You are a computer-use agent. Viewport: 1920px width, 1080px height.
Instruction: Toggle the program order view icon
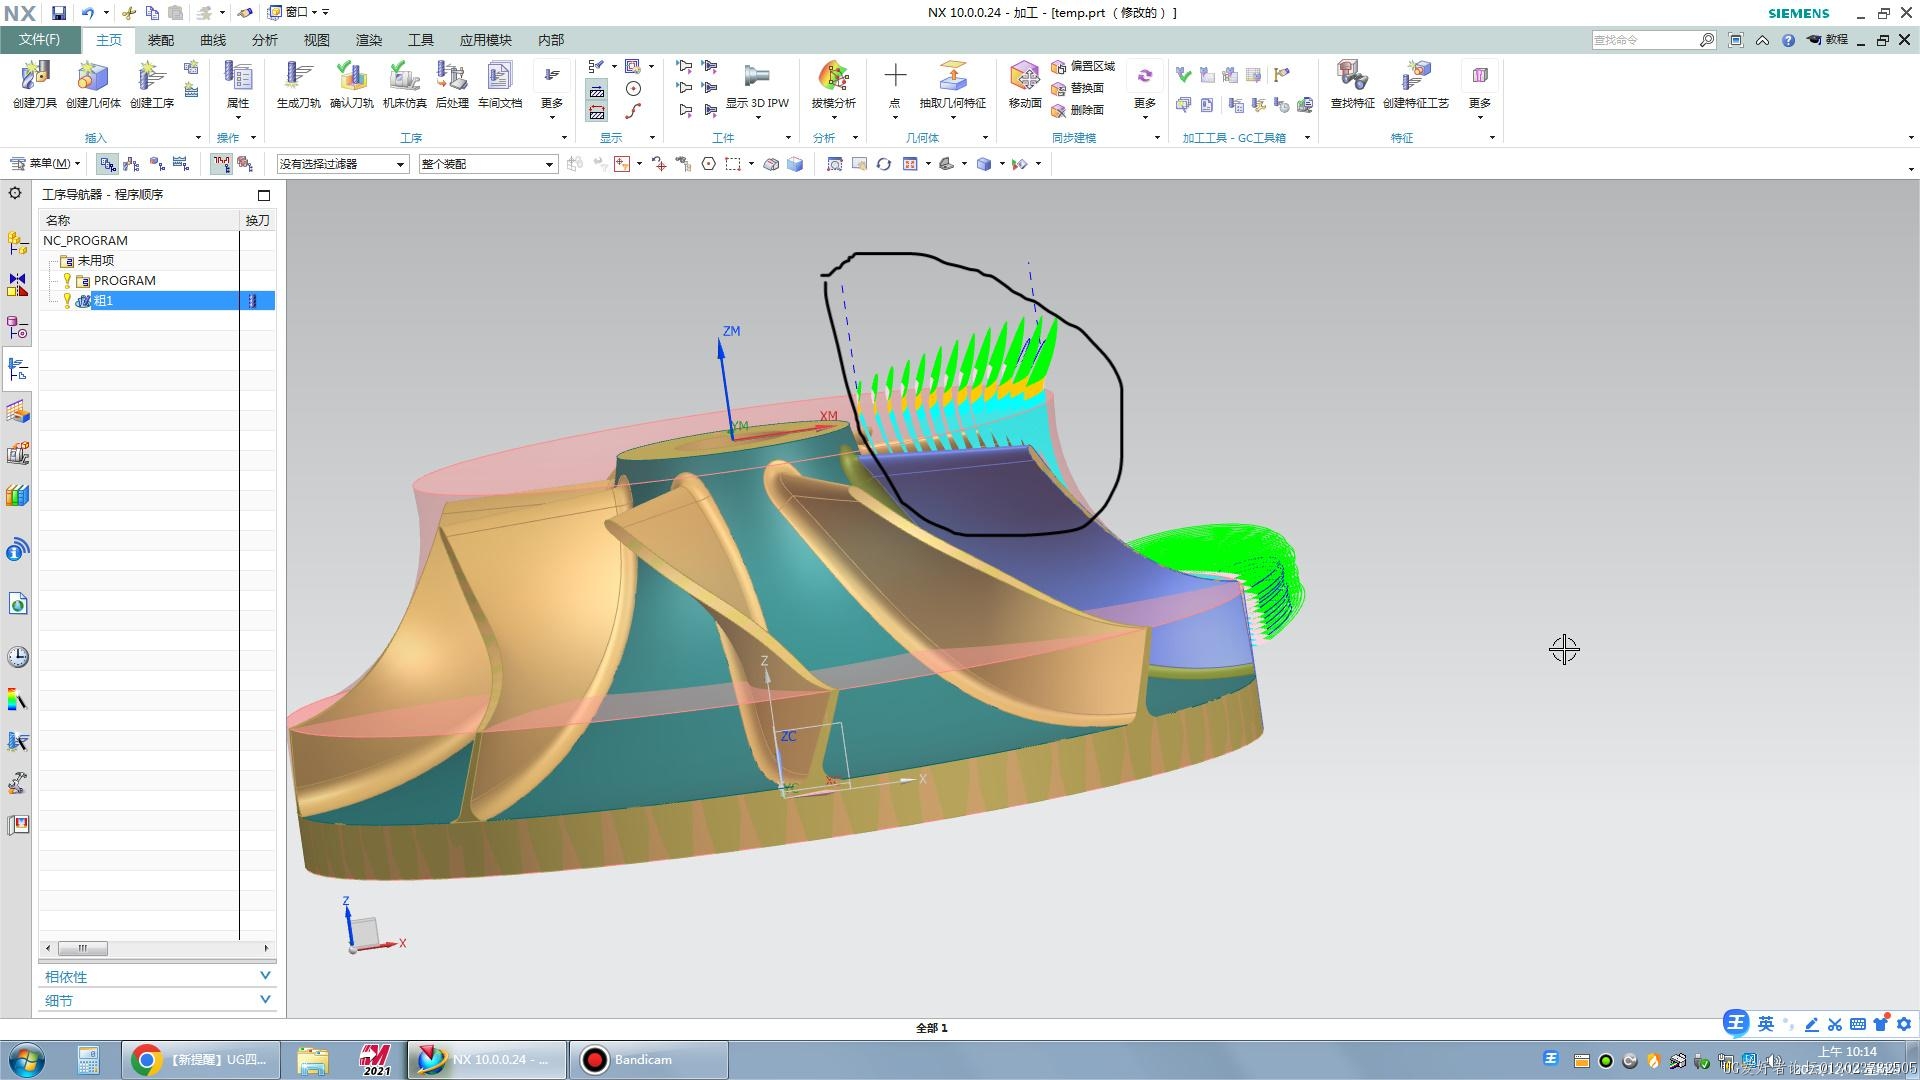pyautogui.click(x=108, y=164)
